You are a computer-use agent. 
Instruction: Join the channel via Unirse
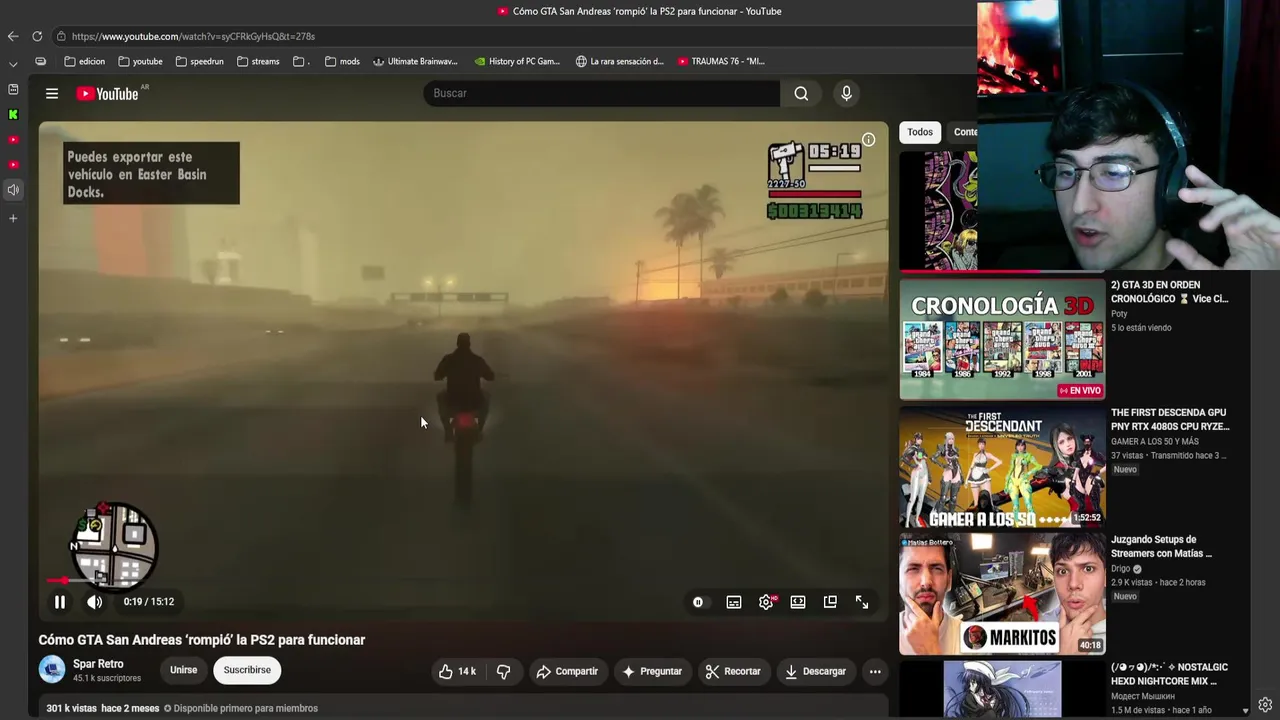(184, 670)
